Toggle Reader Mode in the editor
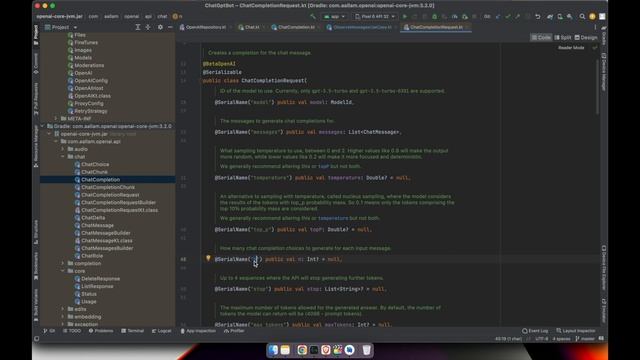640x360 pixels. pos(571,48)
